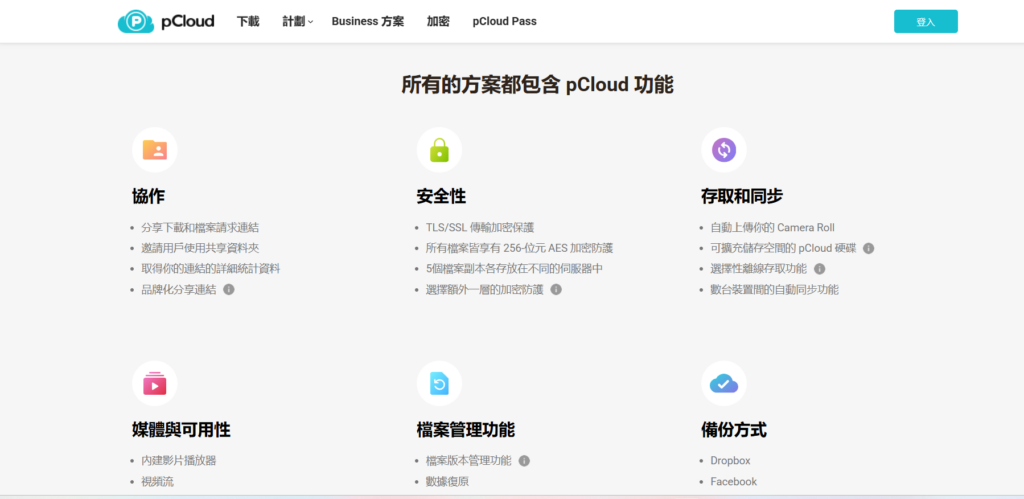Click the 品牌化分享連結 text

coord(178,289)
